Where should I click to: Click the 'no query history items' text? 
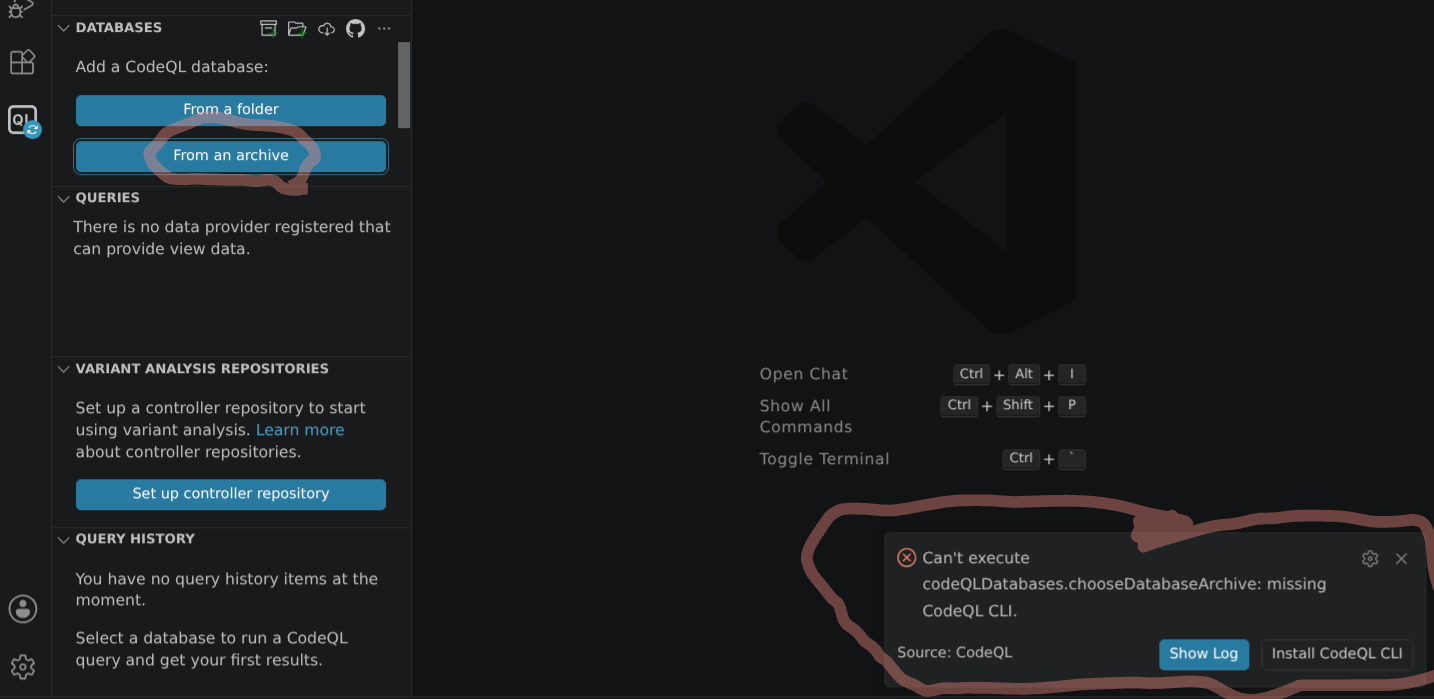227,590
